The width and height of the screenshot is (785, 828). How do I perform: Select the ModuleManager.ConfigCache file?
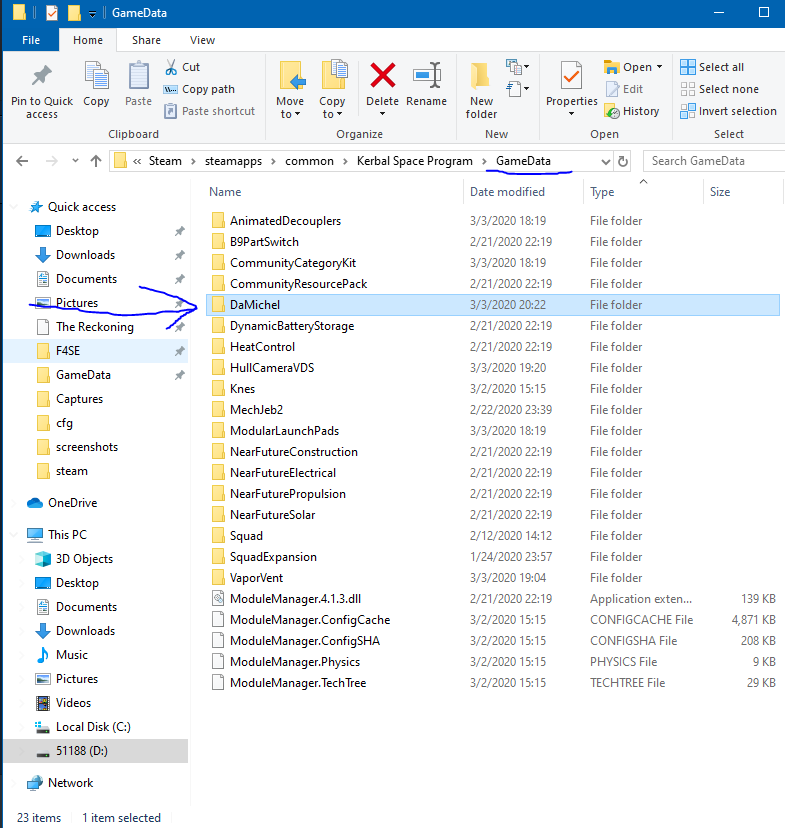pyautogui.click(x=310, y=620)
